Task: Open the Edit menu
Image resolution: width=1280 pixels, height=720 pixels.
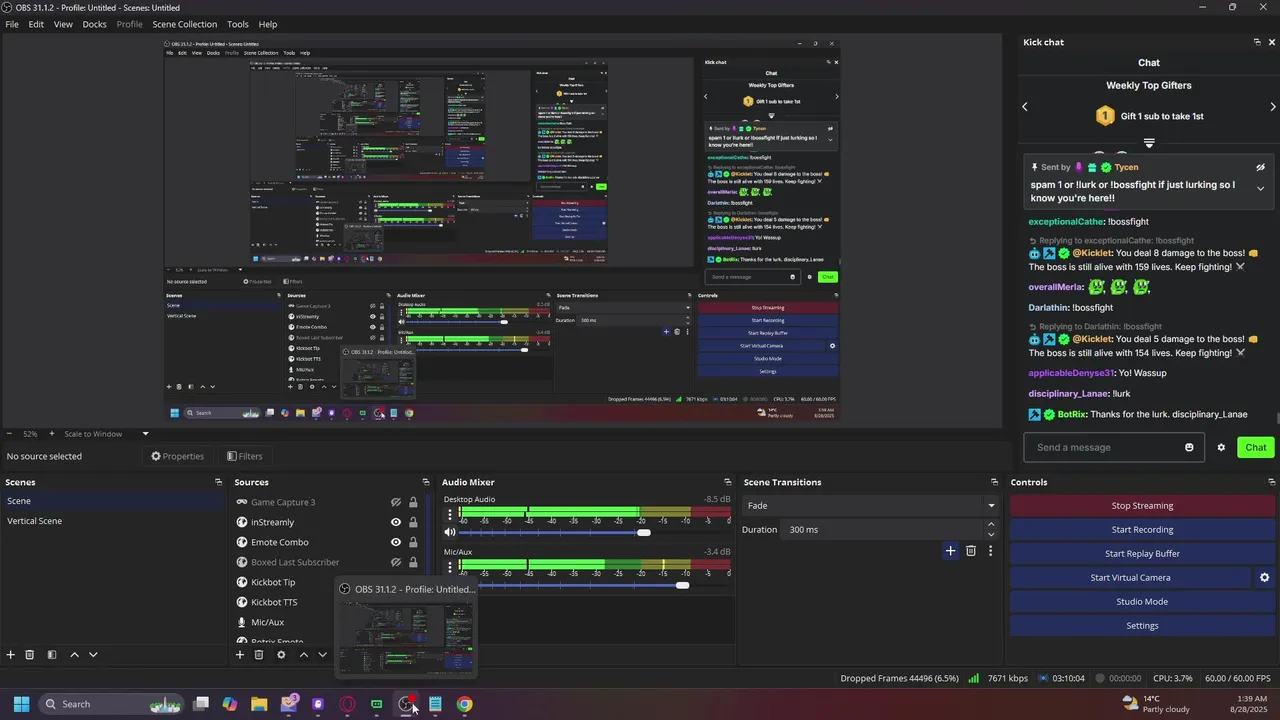Action: pos(36,24)
